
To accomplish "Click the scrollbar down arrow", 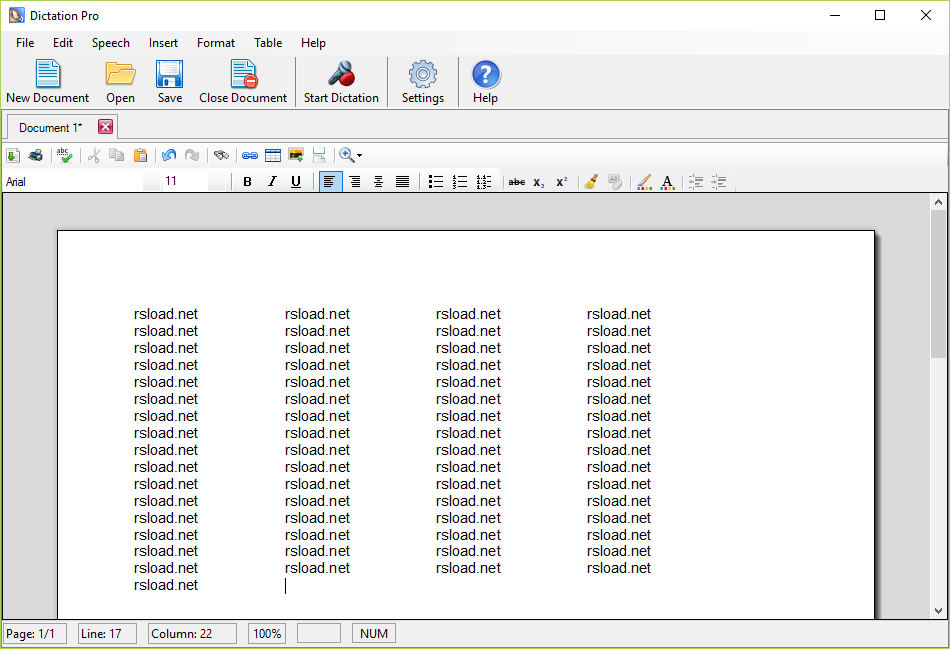I will click(938, 611).
